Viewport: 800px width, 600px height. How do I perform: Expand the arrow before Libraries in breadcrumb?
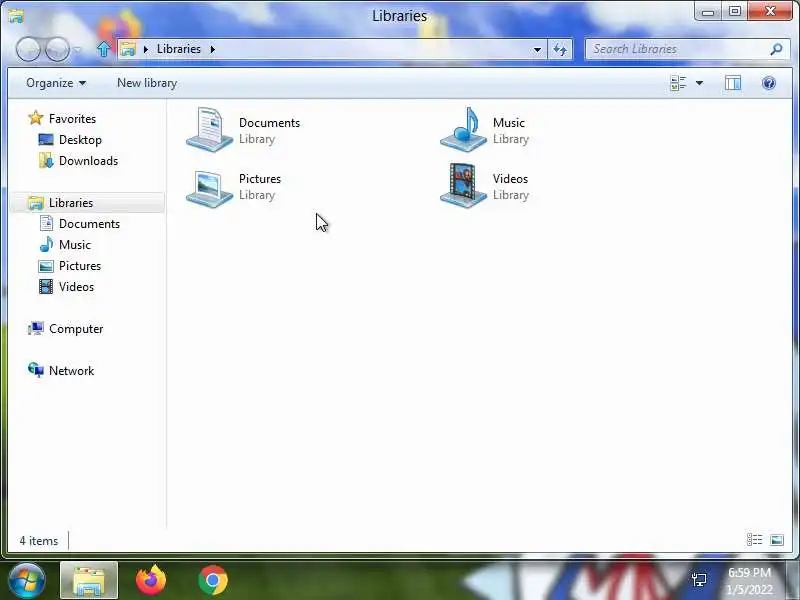(146, 49)
